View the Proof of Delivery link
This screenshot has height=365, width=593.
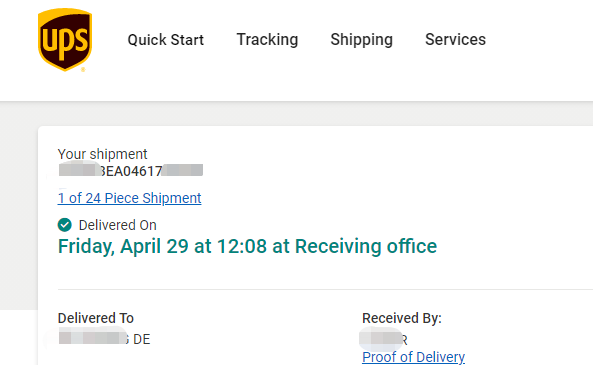[413, 357]
